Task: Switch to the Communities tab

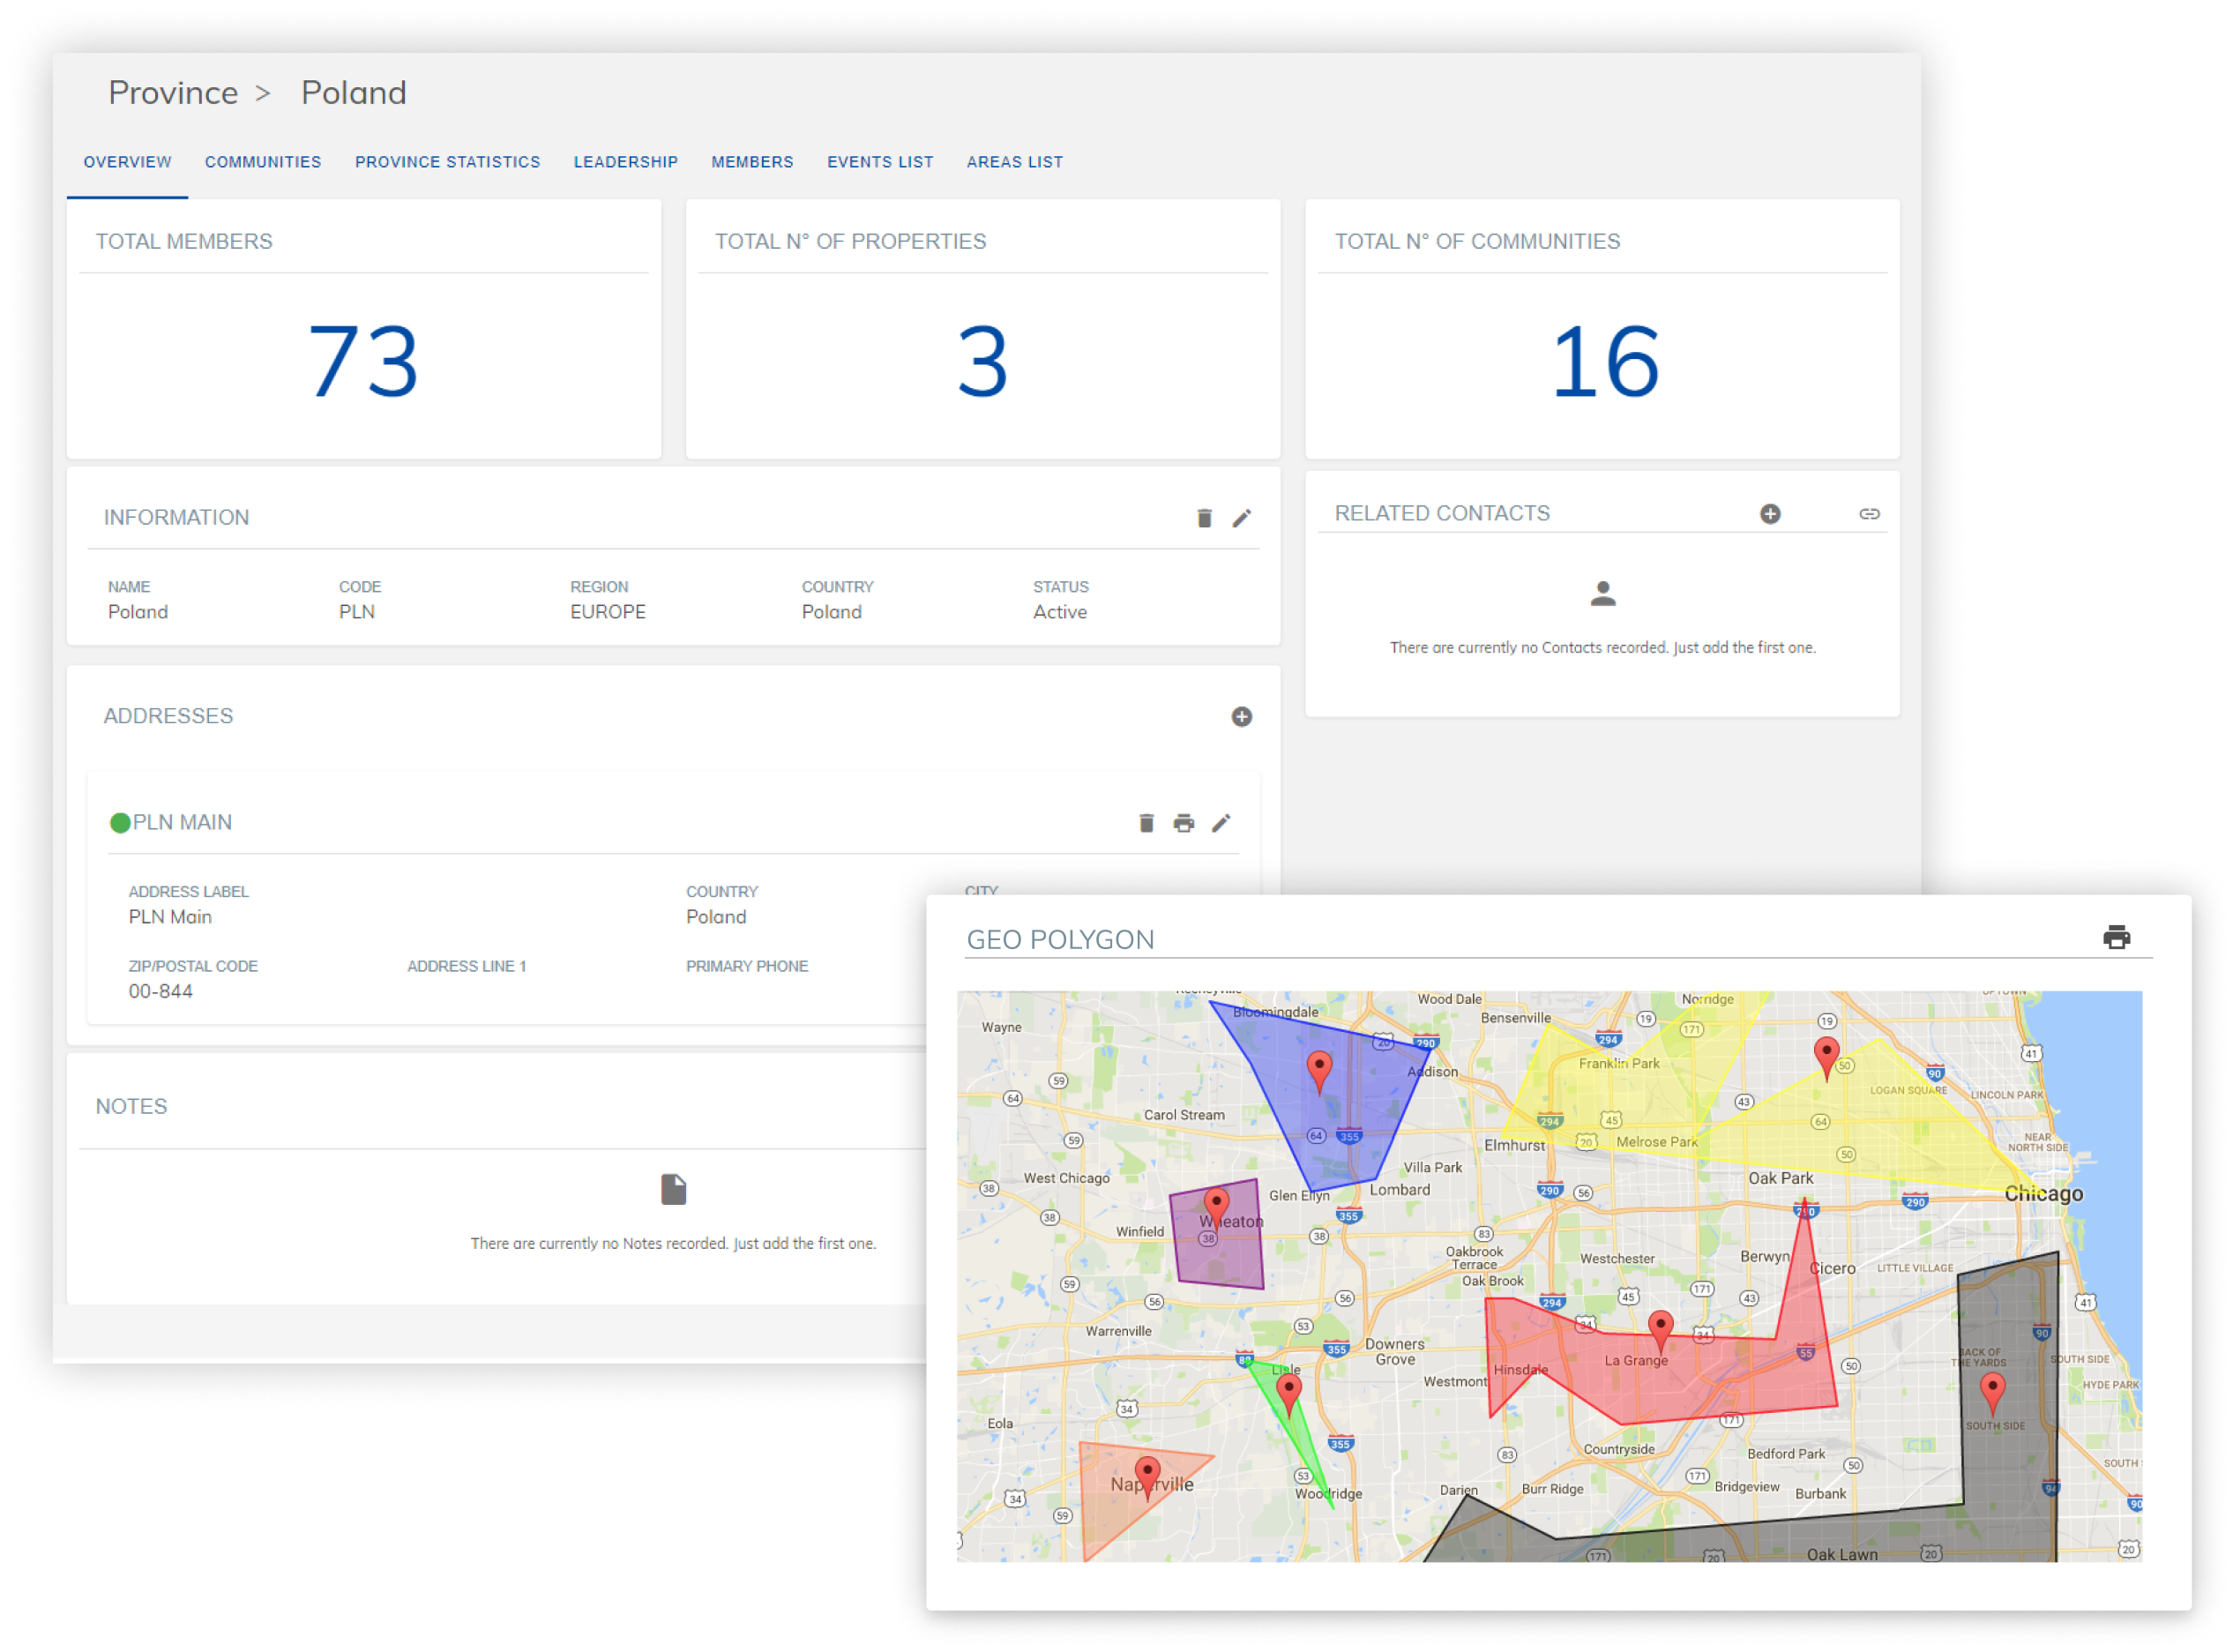Action: coord(262,161)
